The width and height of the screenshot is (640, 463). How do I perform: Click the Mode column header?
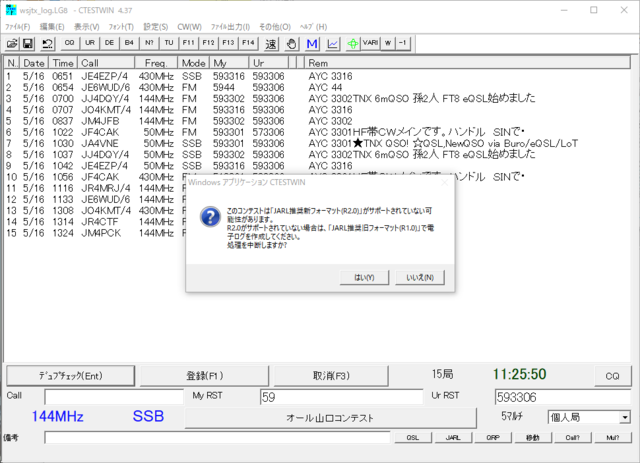193,63
